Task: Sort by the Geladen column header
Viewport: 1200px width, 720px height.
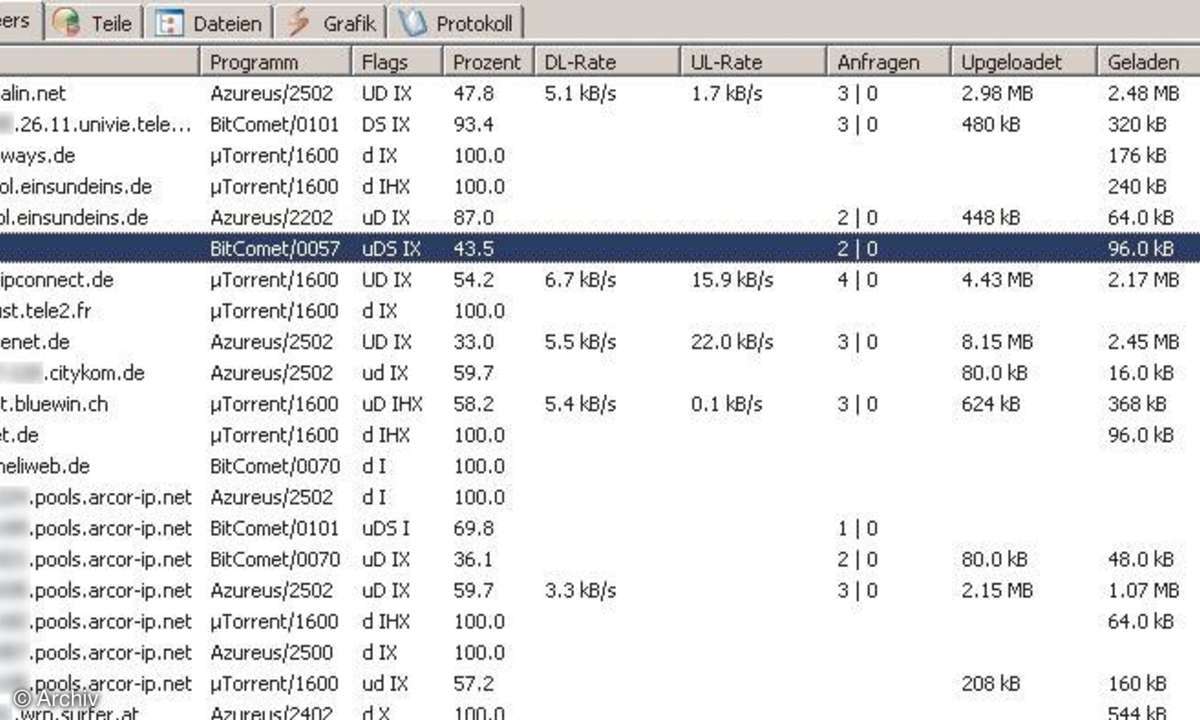Action: coord(1148,62)
